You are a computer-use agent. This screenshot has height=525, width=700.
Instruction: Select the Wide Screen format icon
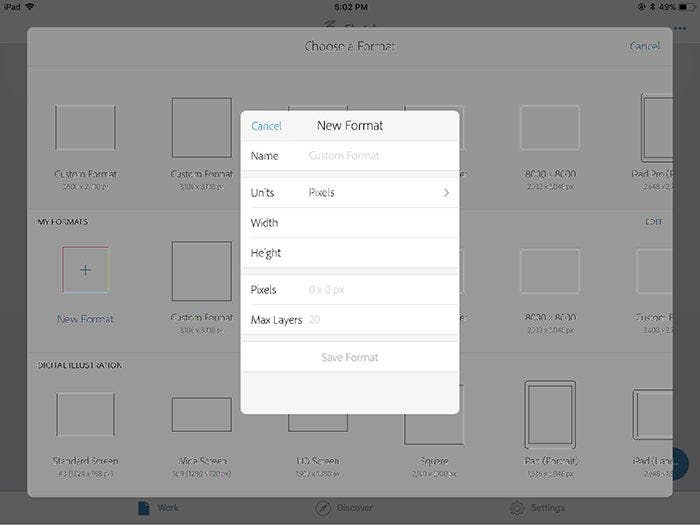tap(201, 414)
